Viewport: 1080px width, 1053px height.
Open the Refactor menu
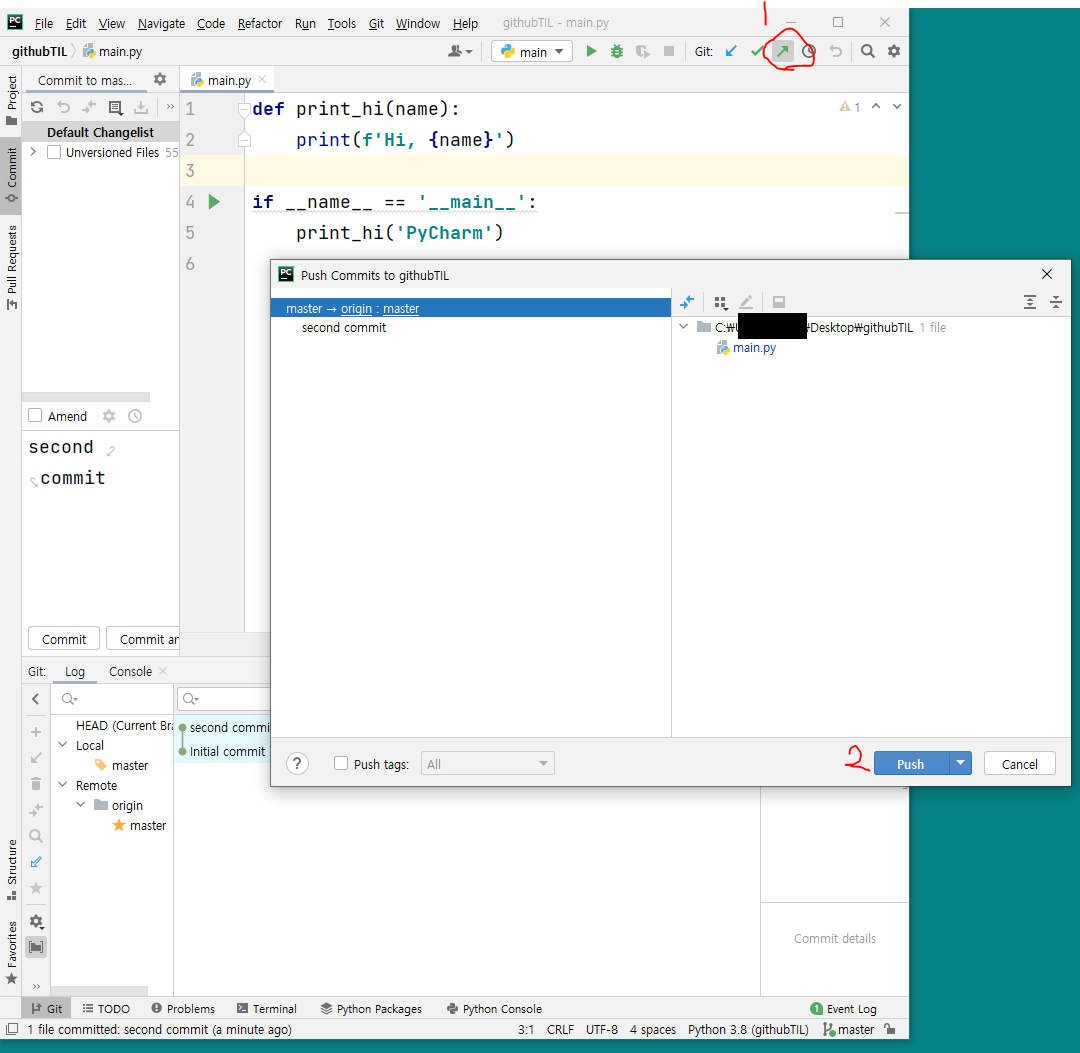(260, 23)
